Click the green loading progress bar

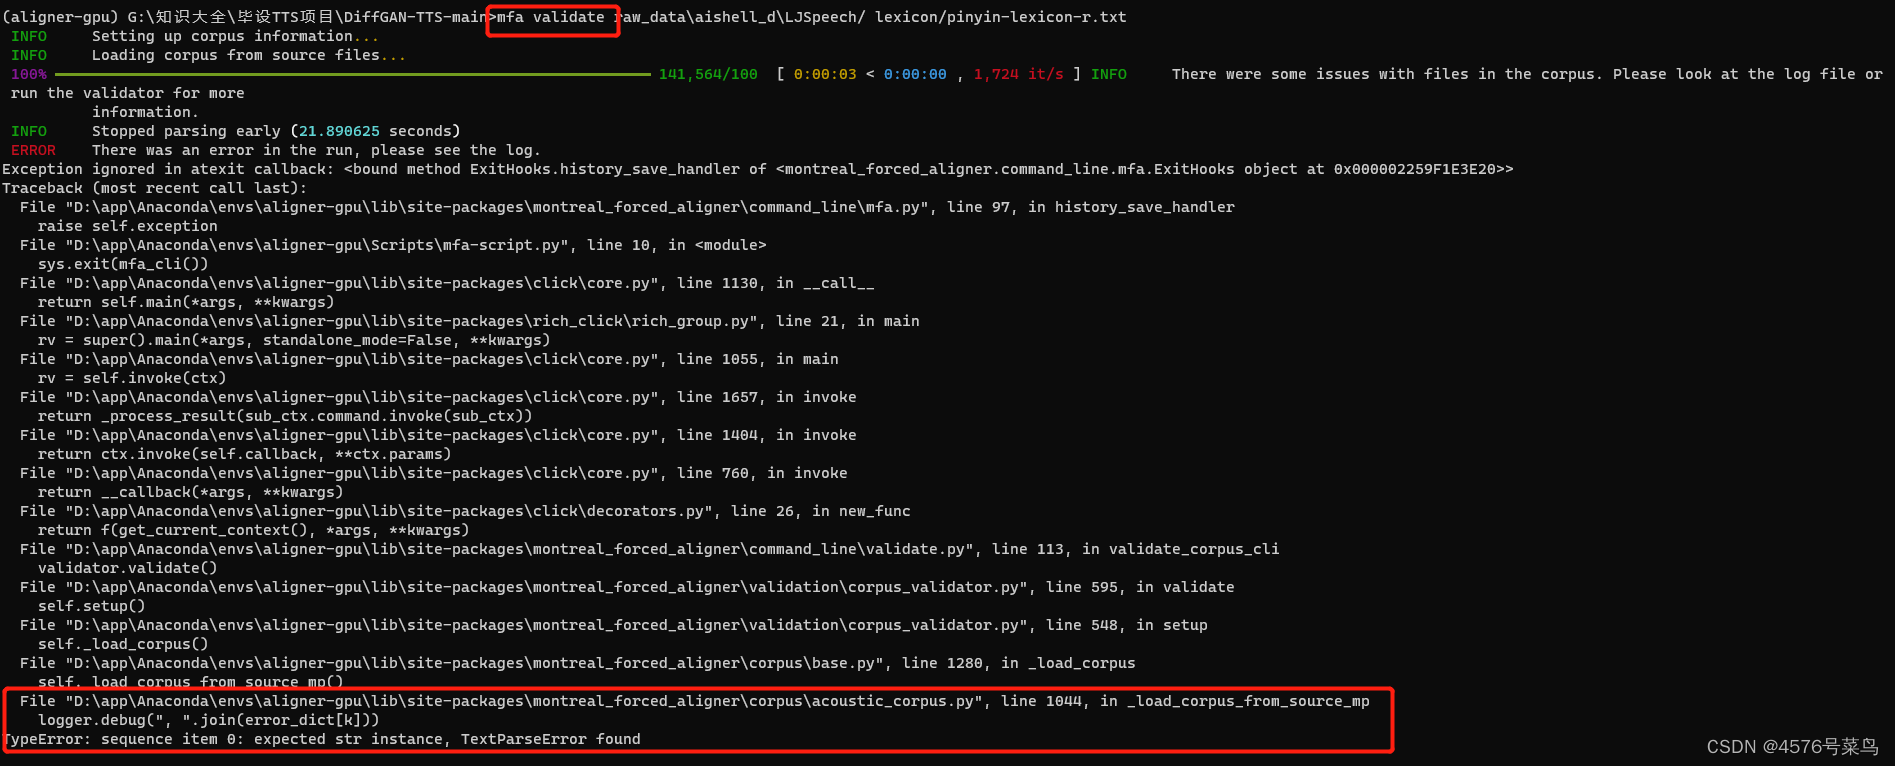[353, 74]
